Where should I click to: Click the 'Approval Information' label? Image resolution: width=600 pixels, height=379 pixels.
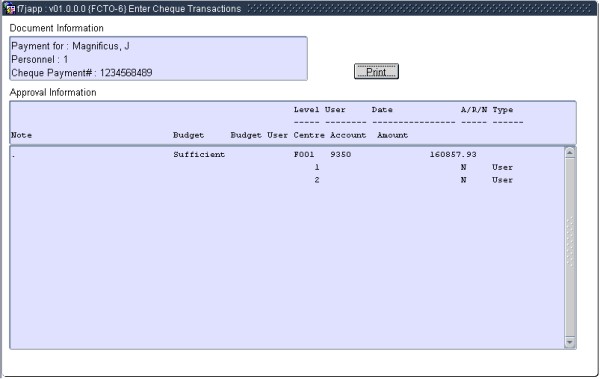53,93
